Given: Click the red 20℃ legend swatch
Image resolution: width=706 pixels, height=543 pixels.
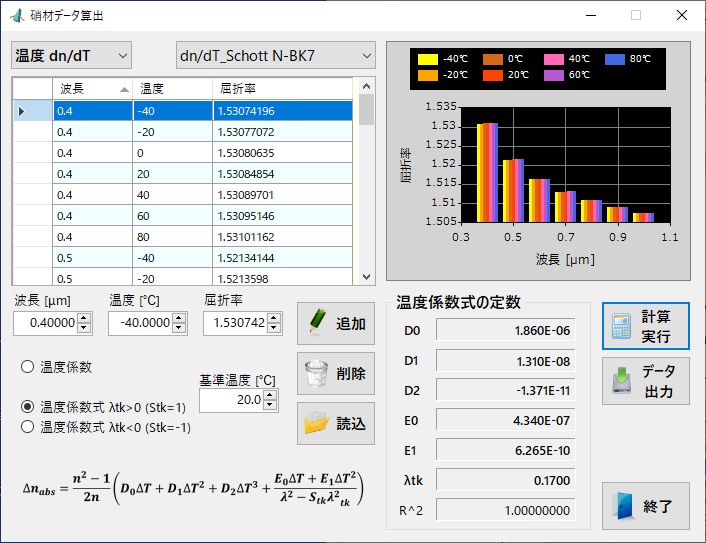Looking at the screenshot, I should pos(493,75).
